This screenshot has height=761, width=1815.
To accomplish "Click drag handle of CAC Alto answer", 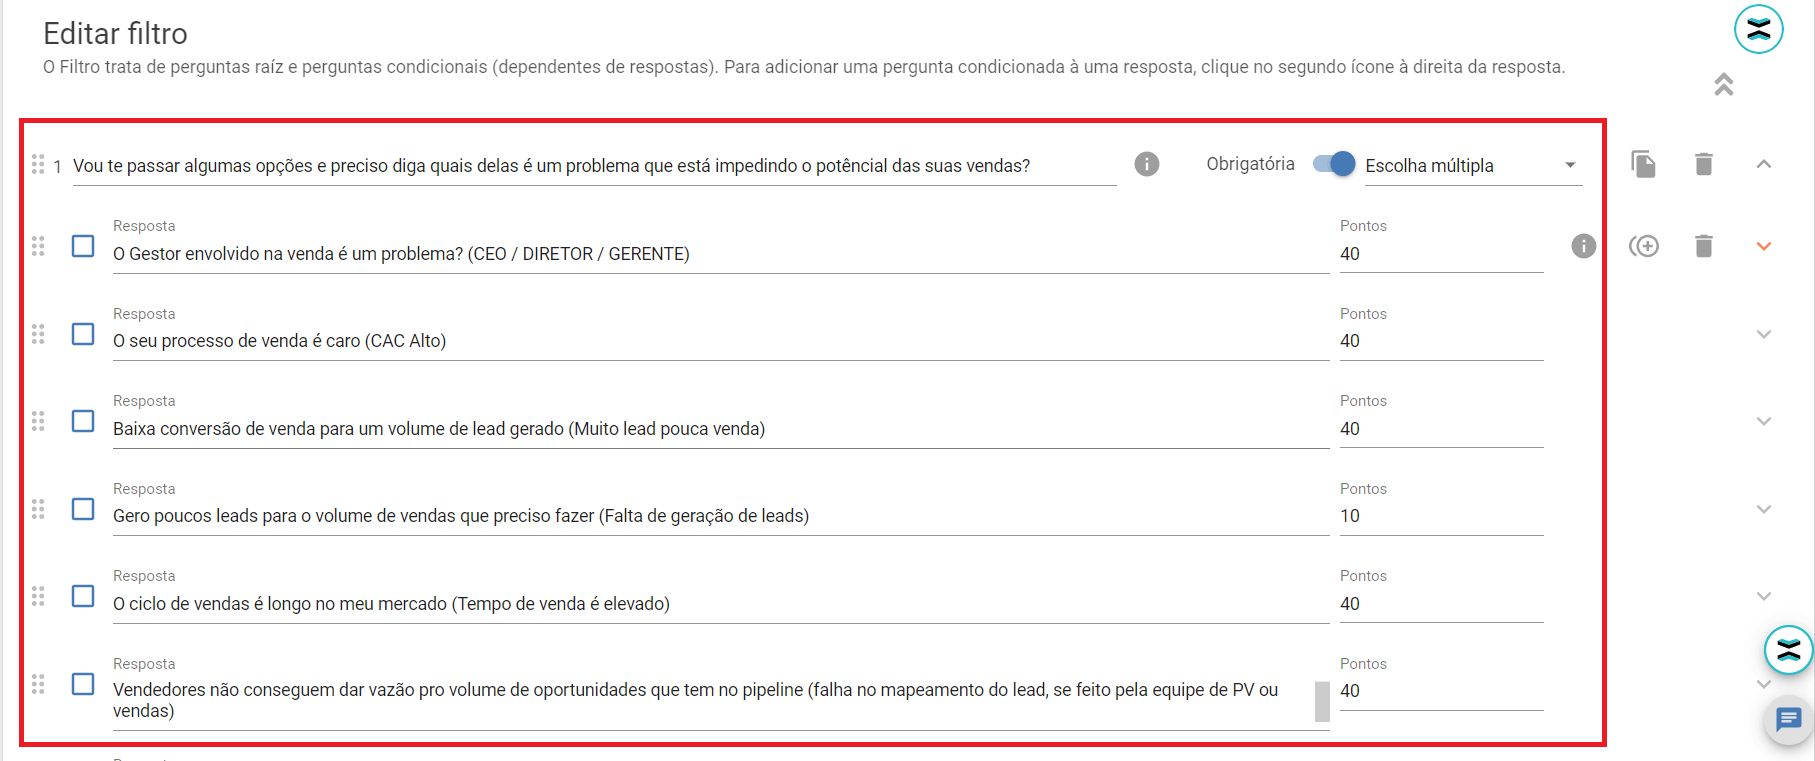I will point(38,334).
